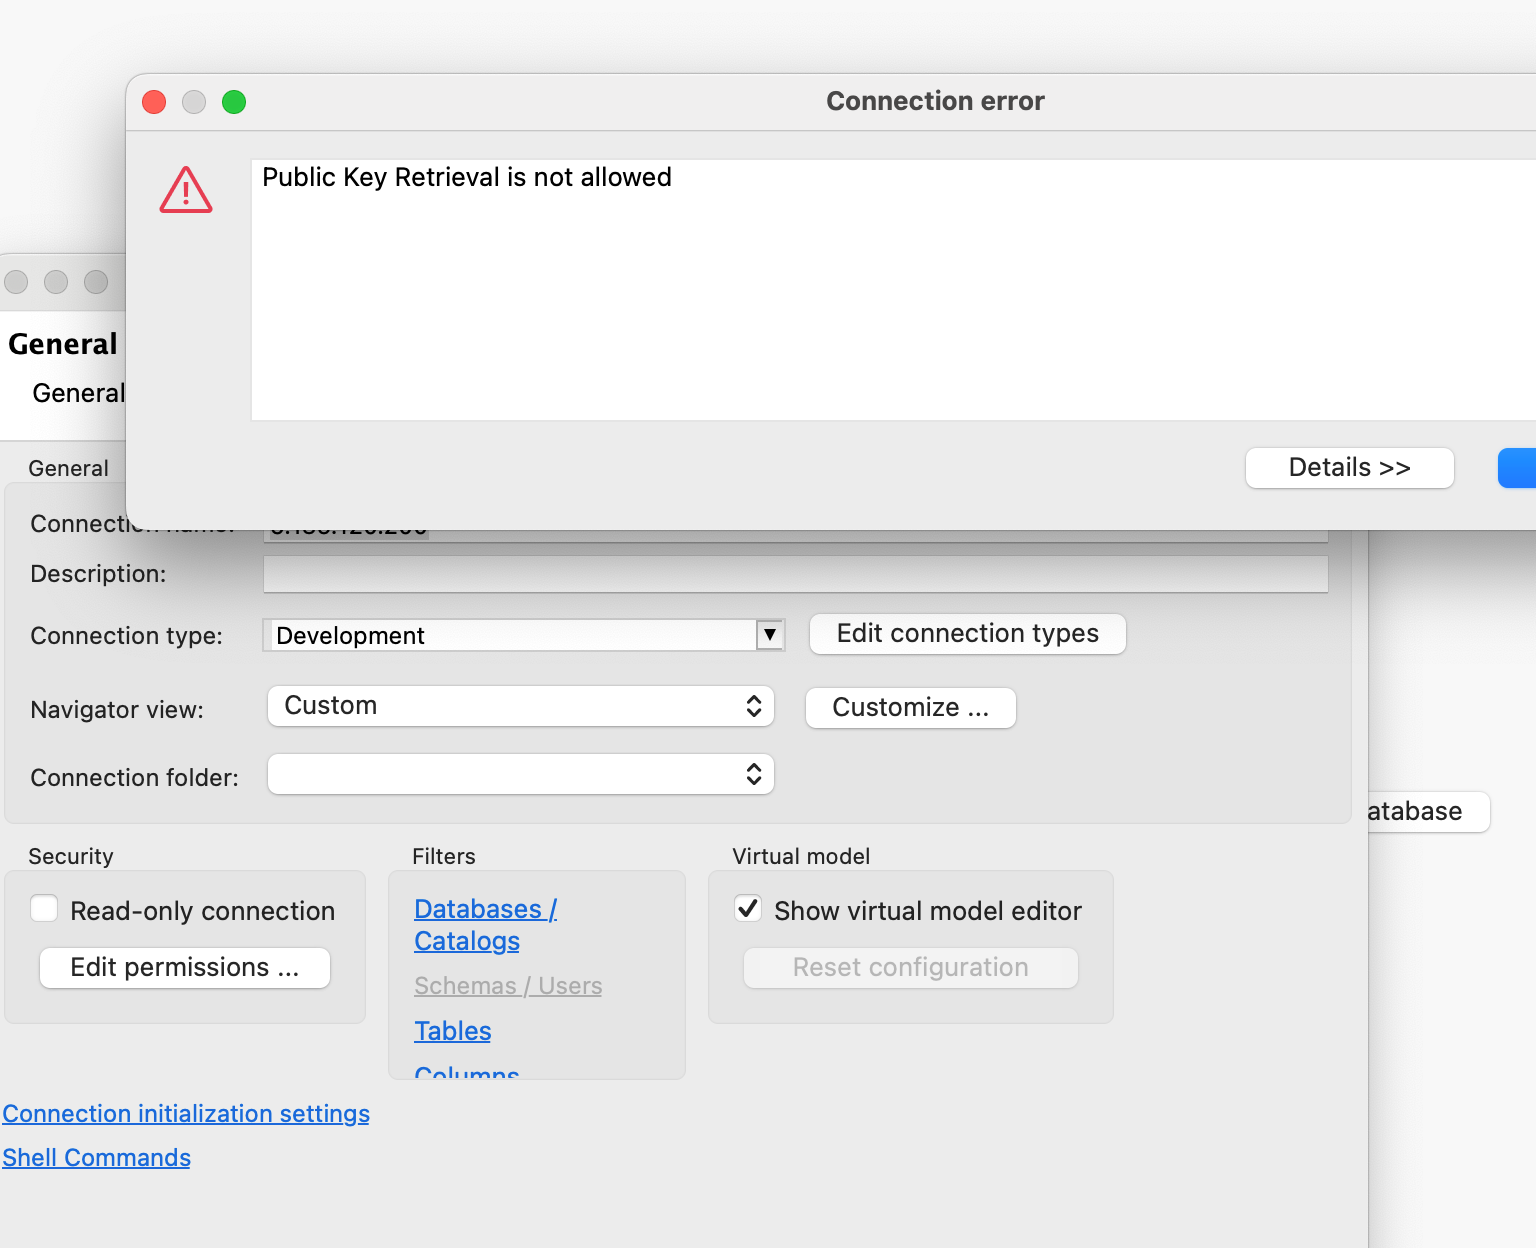Open the Navigator view Custom dropdown
The image size is (1536, 1248).
[521, 706]
